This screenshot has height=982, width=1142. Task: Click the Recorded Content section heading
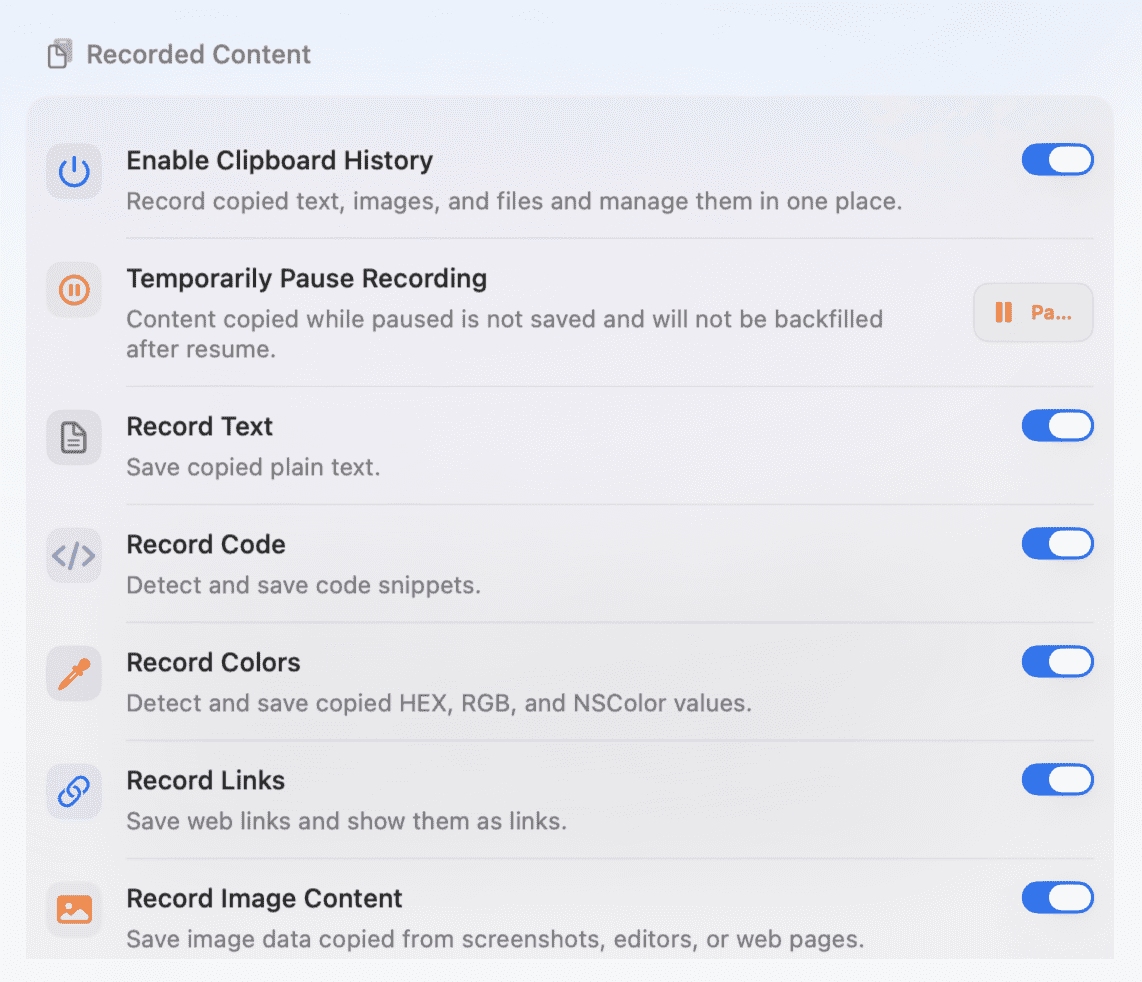[199, 55]
